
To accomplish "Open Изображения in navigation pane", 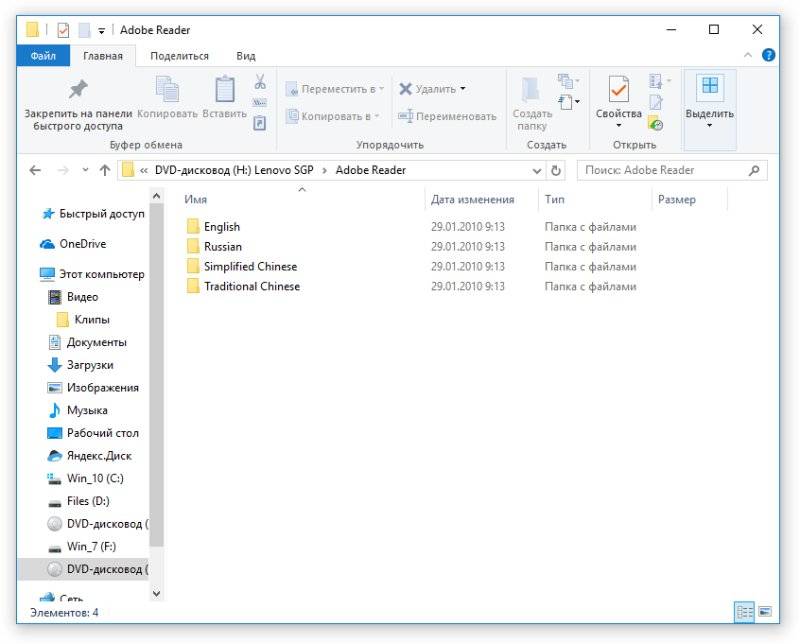I will pos(93,387).
